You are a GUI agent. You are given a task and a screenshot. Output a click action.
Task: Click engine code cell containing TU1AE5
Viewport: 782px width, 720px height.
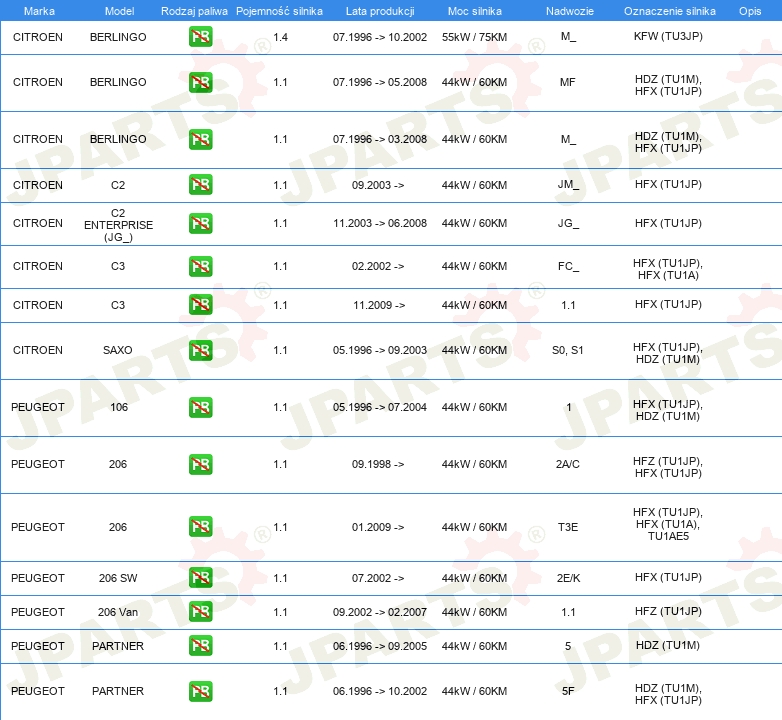(x=668, y=524)
